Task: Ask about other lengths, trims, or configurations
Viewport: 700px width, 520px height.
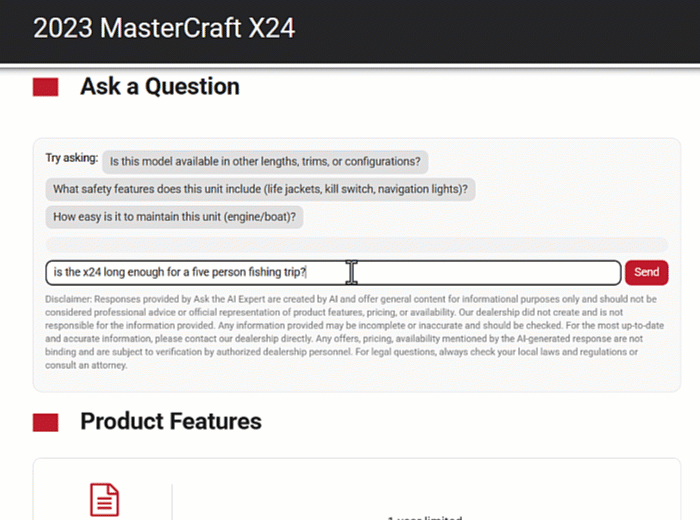Action: coord(265,162)
